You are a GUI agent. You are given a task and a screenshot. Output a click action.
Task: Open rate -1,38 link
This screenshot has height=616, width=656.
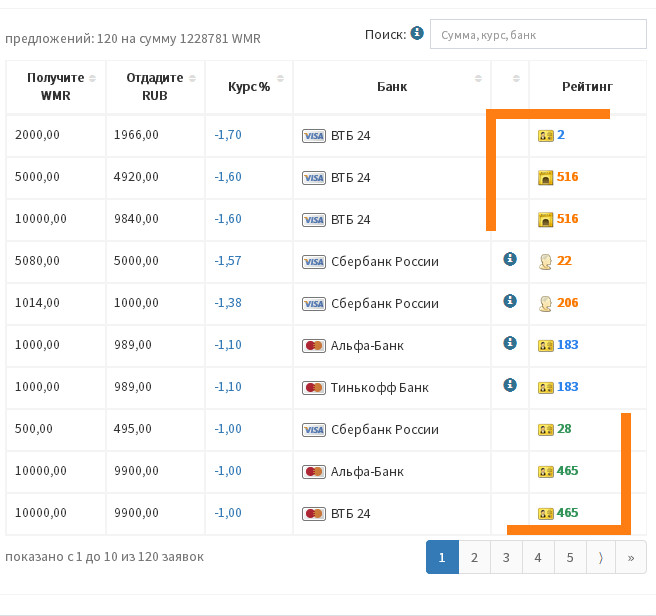[228, 303]
